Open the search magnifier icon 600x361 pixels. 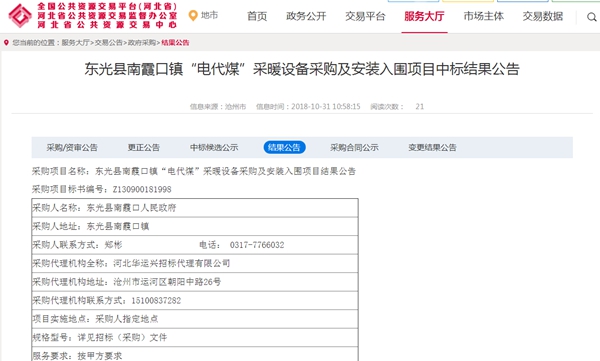592,17
